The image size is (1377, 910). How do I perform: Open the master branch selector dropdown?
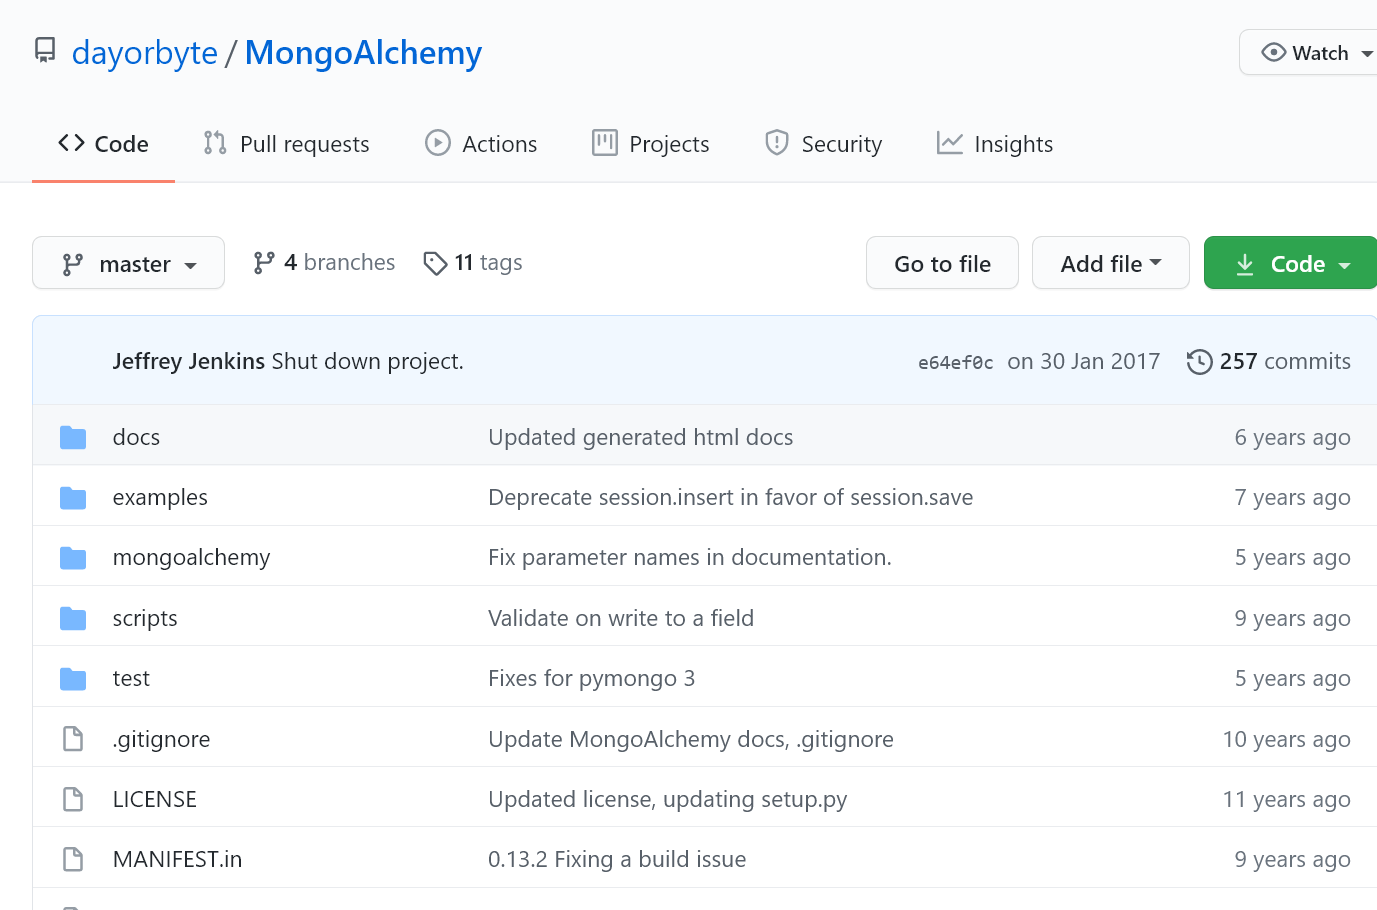(128, 263)
